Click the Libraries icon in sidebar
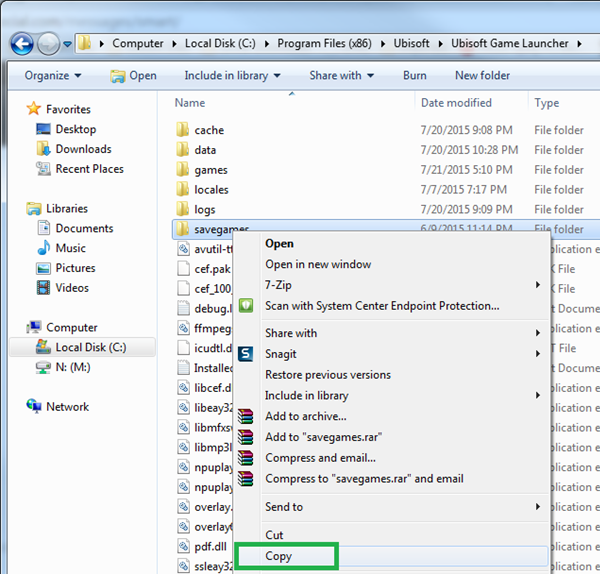The width and height of the screenshot is (600, 574). click(34, 208)
